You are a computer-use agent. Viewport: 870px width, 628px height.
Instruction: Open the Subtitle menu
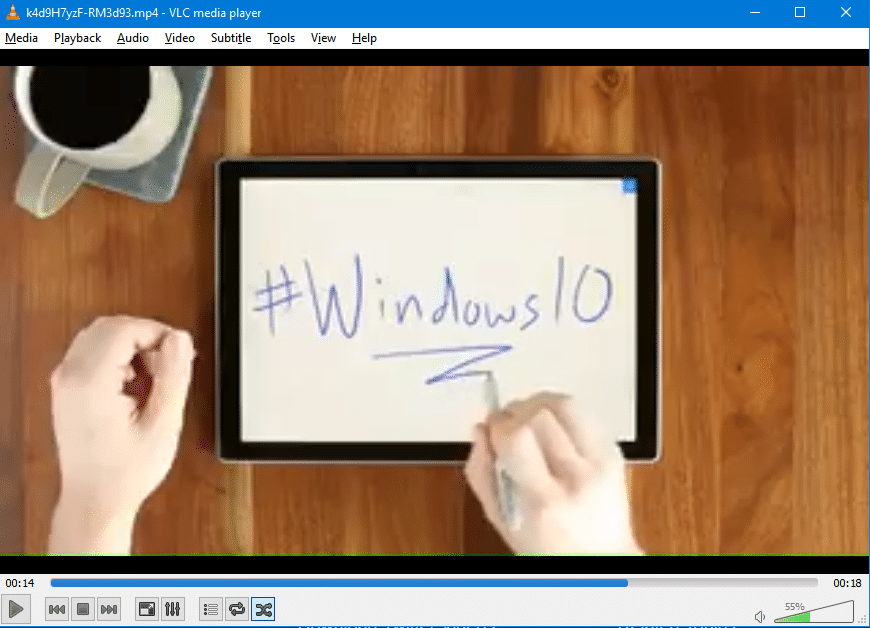[231, 38]
